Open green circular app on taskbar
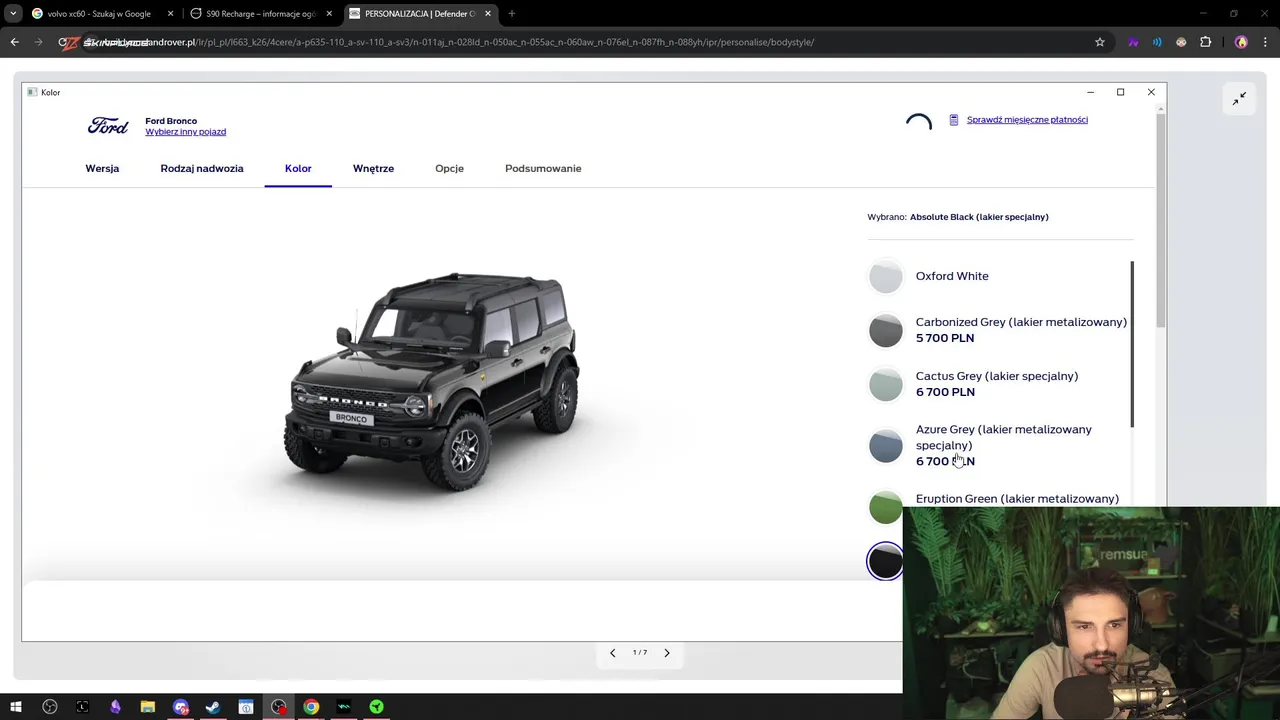Image resolution: width=1280 pixels, height=720 pixels. [x=376, y=707]
